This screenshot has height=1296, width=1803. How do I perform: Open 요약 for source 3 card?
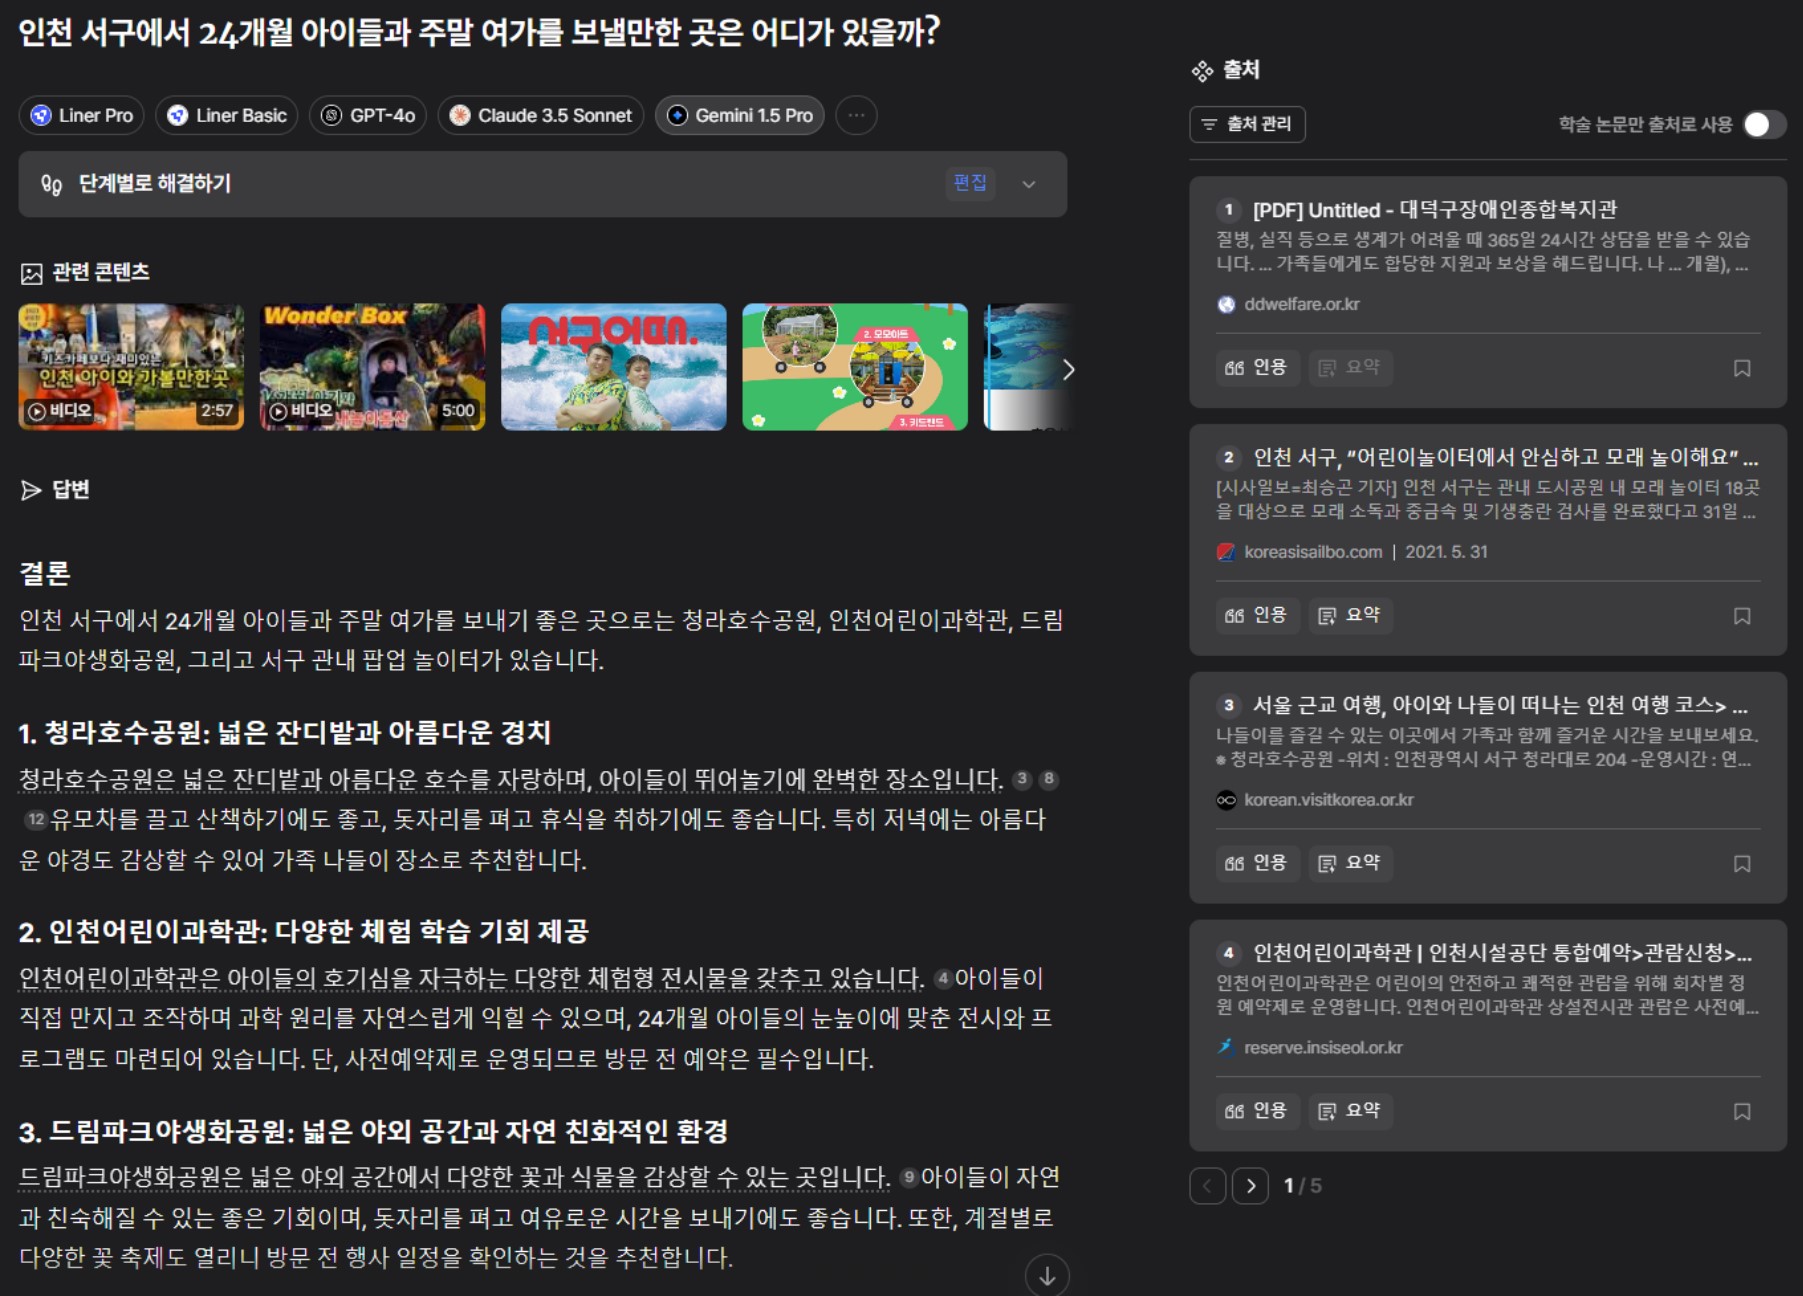point(1350,863)
